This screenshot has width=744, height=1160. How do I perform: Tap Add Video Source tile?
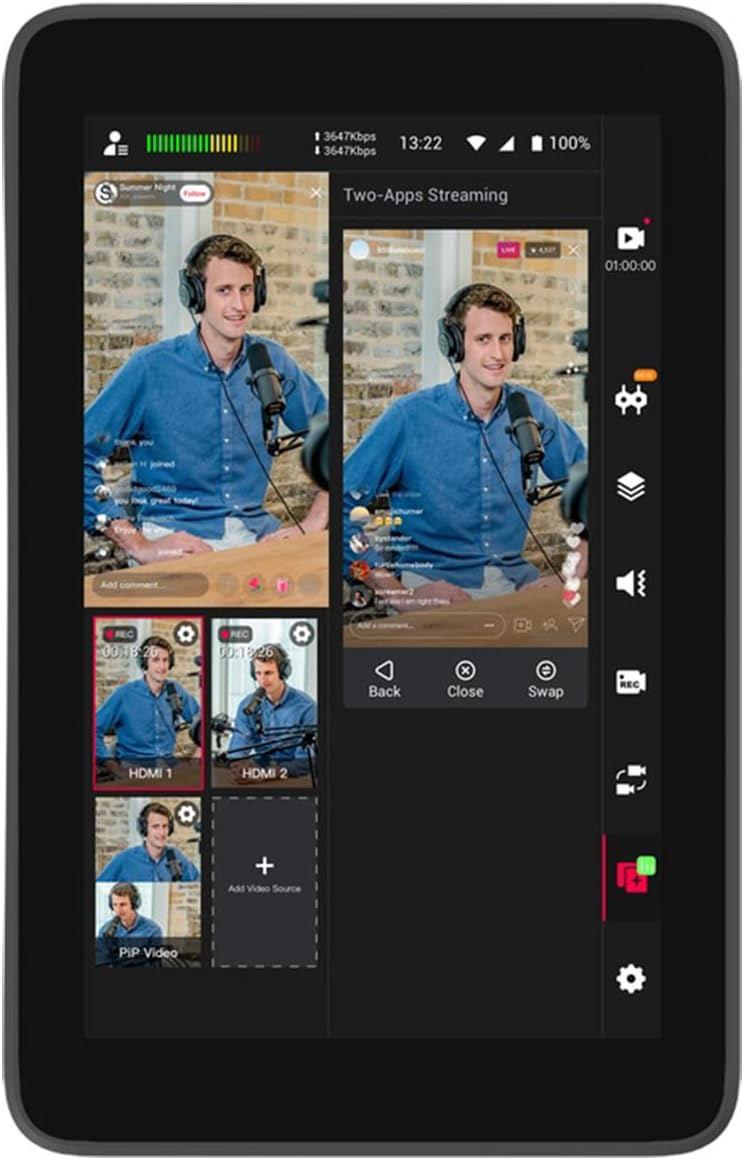264,880
